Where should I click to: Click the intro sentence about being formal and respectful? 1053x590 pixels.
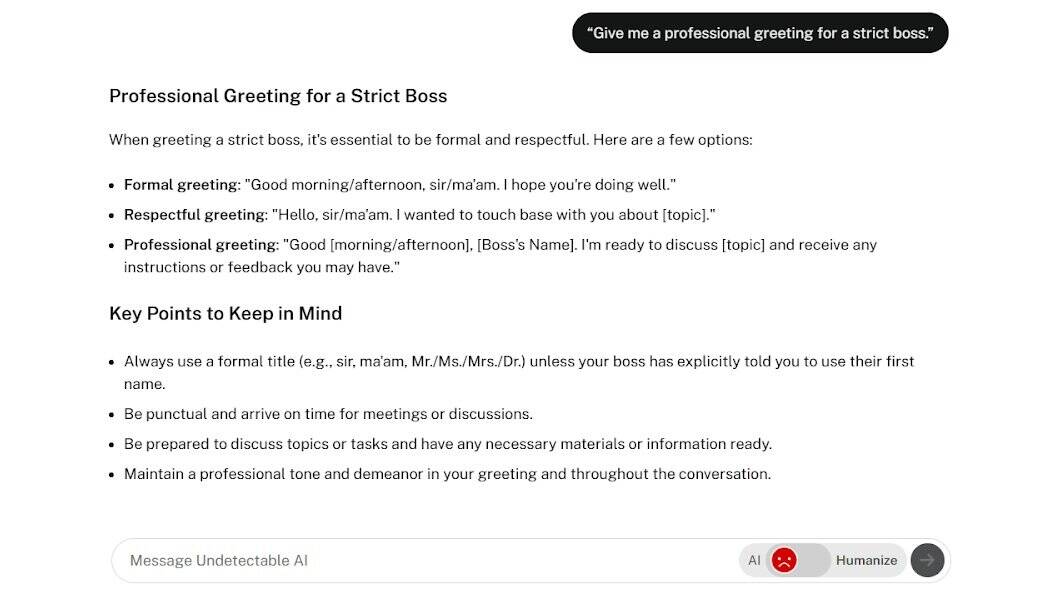(x=430, y=140)
